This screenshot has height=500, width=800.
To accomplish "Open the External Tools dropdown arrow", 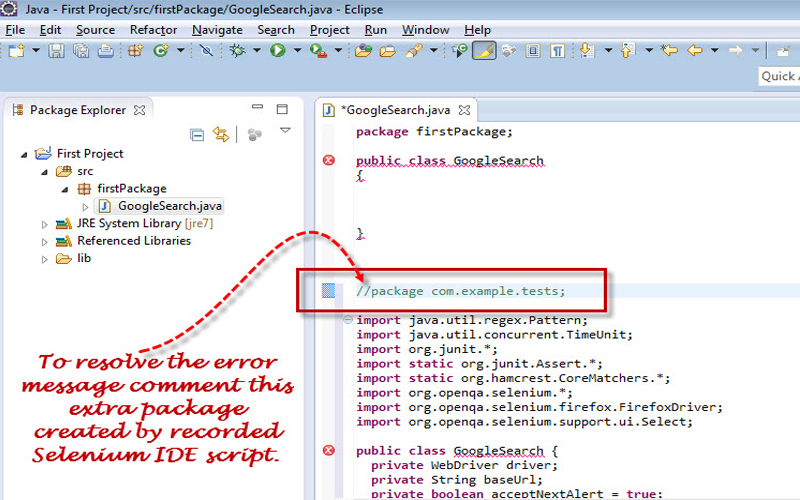I will coord(338,50).
